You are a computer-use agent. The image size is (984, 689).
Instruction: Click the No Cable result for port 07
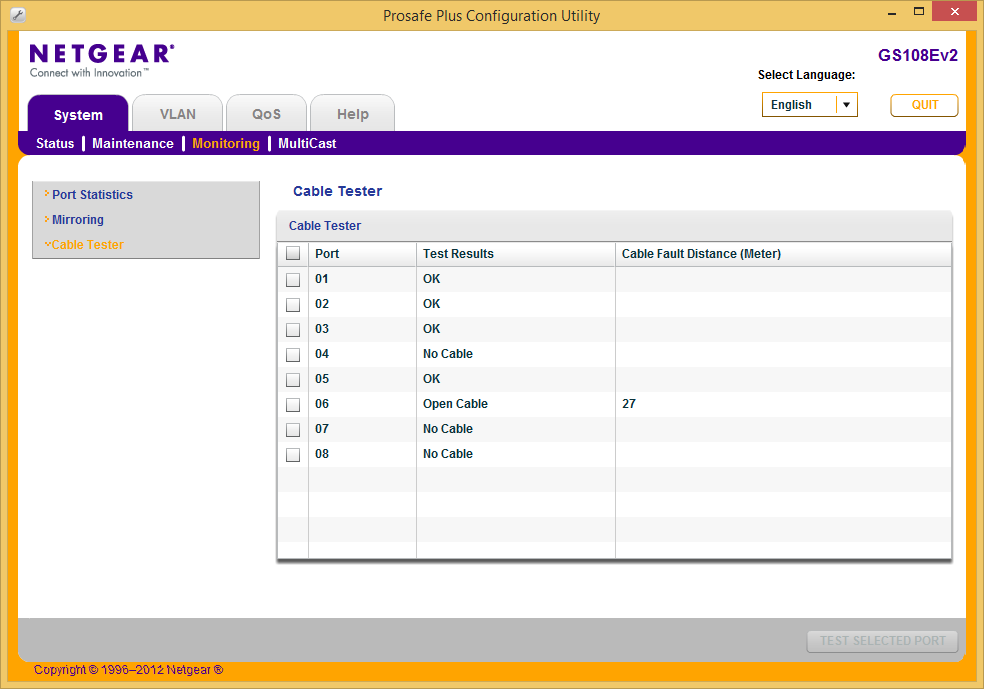pyautogui.click(x=447, y=429)
